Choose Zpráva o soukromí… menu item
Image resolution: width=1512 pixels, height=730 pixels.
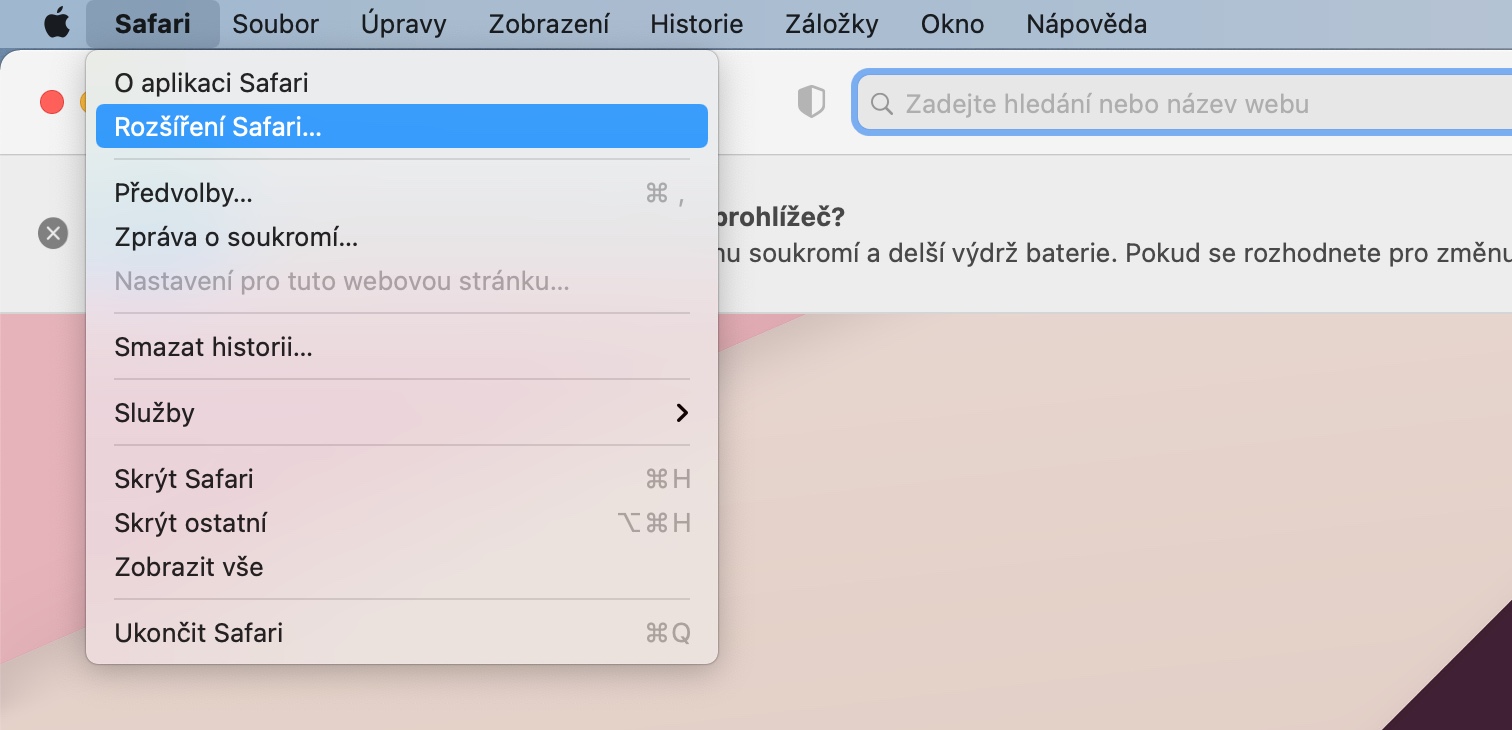coord(236,237)
